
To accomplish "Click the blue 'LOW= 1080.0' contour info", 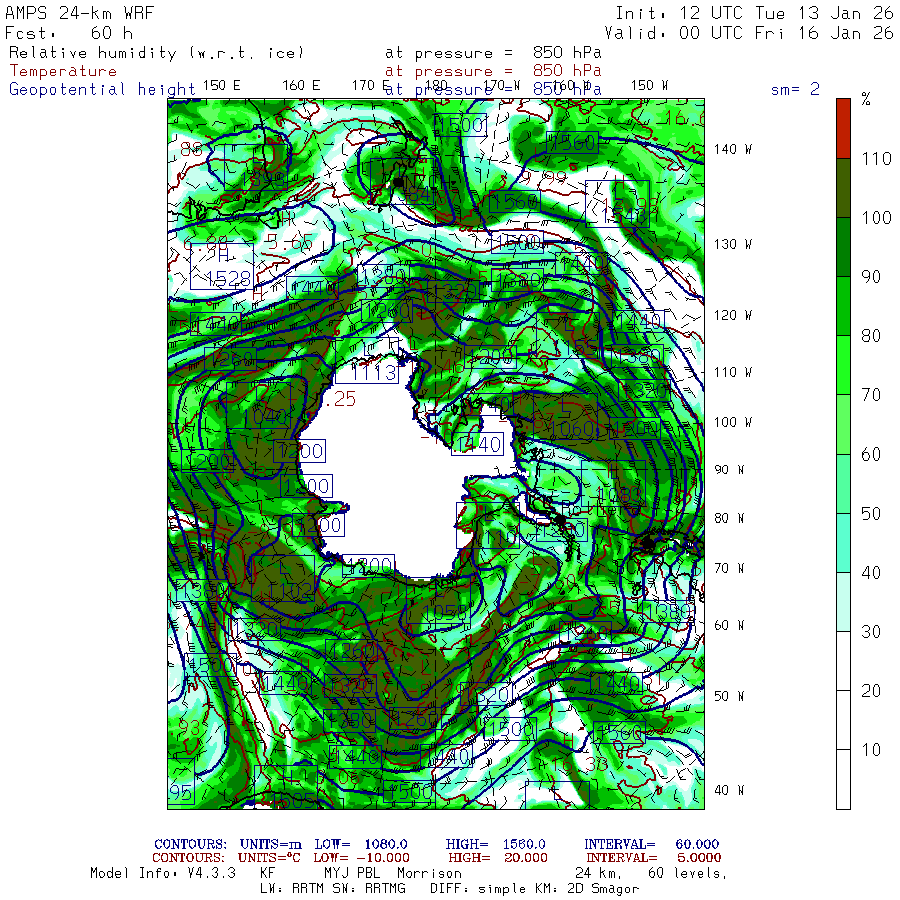I will [x=360, y=844].
